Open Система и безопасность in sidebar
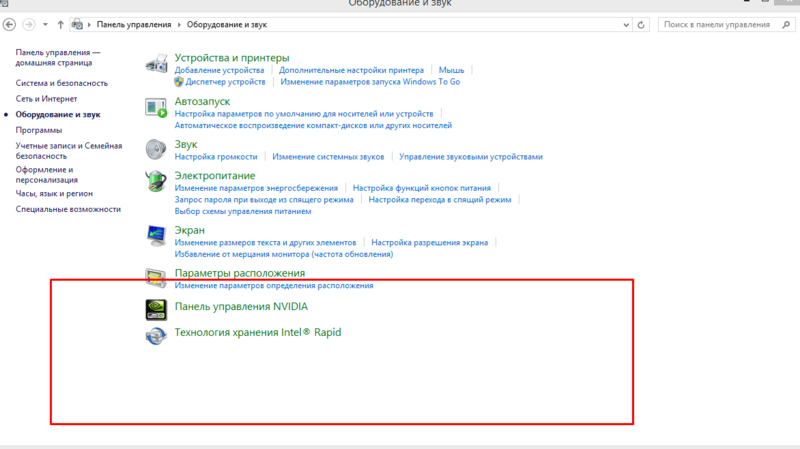Image resolution: width=800 pixels, height=449 pixels. coord(62,83)
